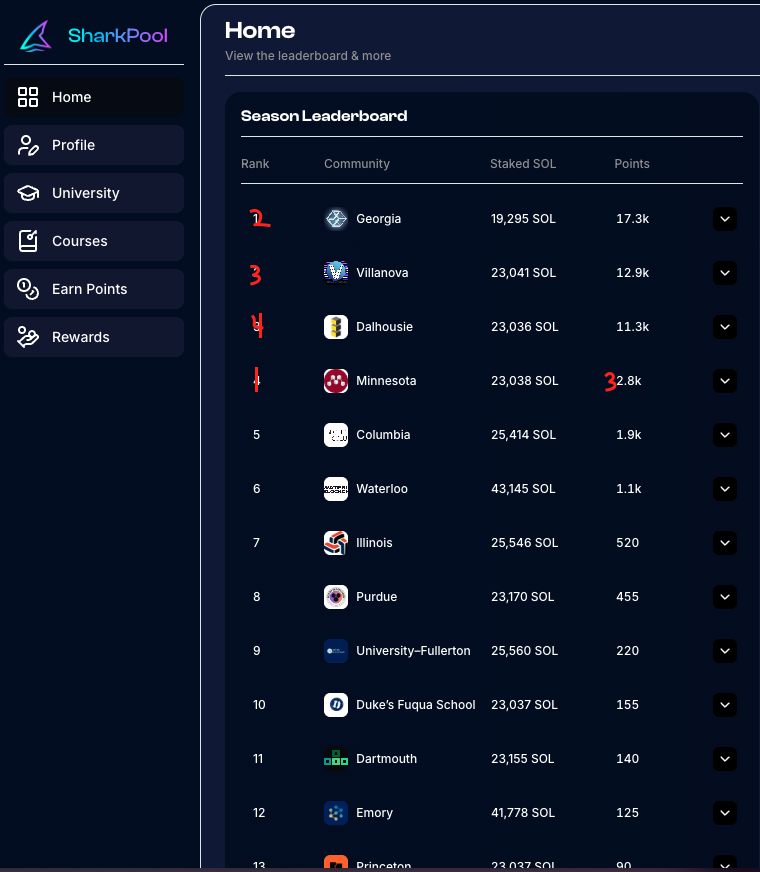Click the 41,778 SOL staked value
Image resolution: width=760 pixels, height=872 pixels.
click(523, 812)
